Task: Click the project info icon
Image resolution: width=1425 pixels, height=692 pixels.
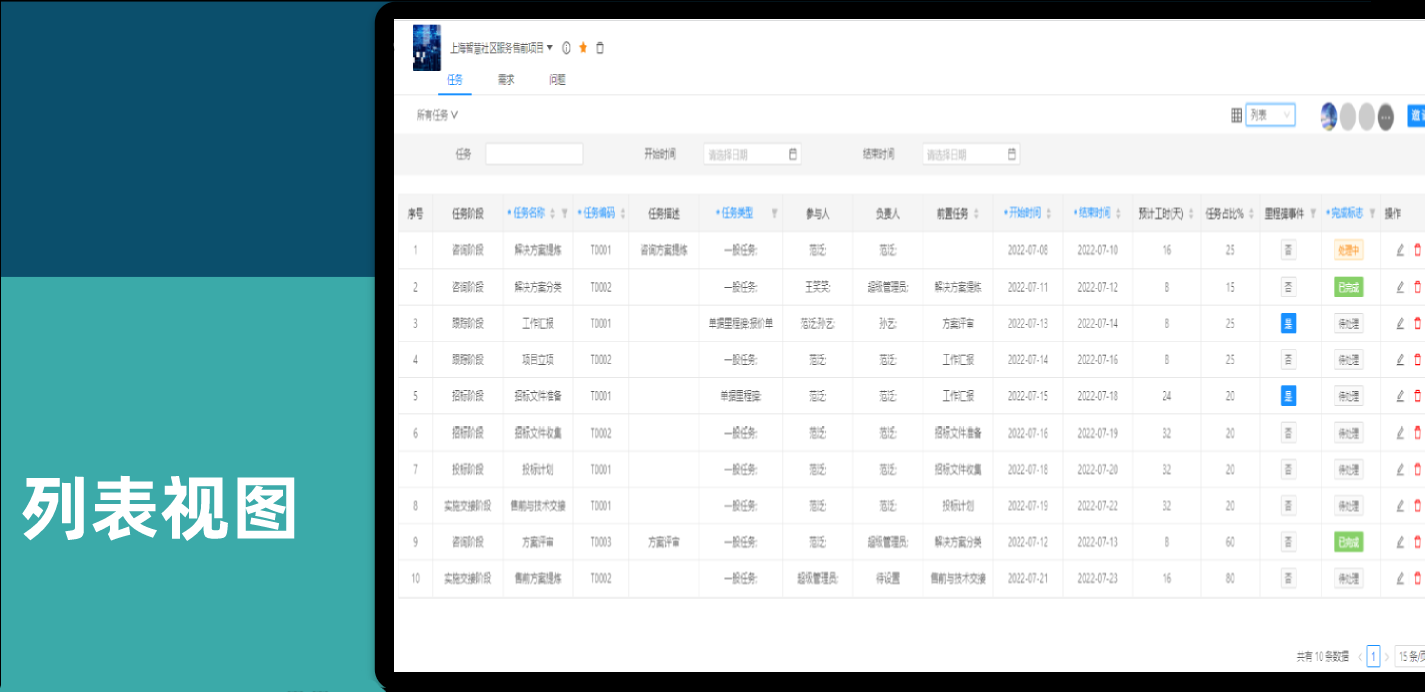Action: pyautogui.click(x=566, y=48)
